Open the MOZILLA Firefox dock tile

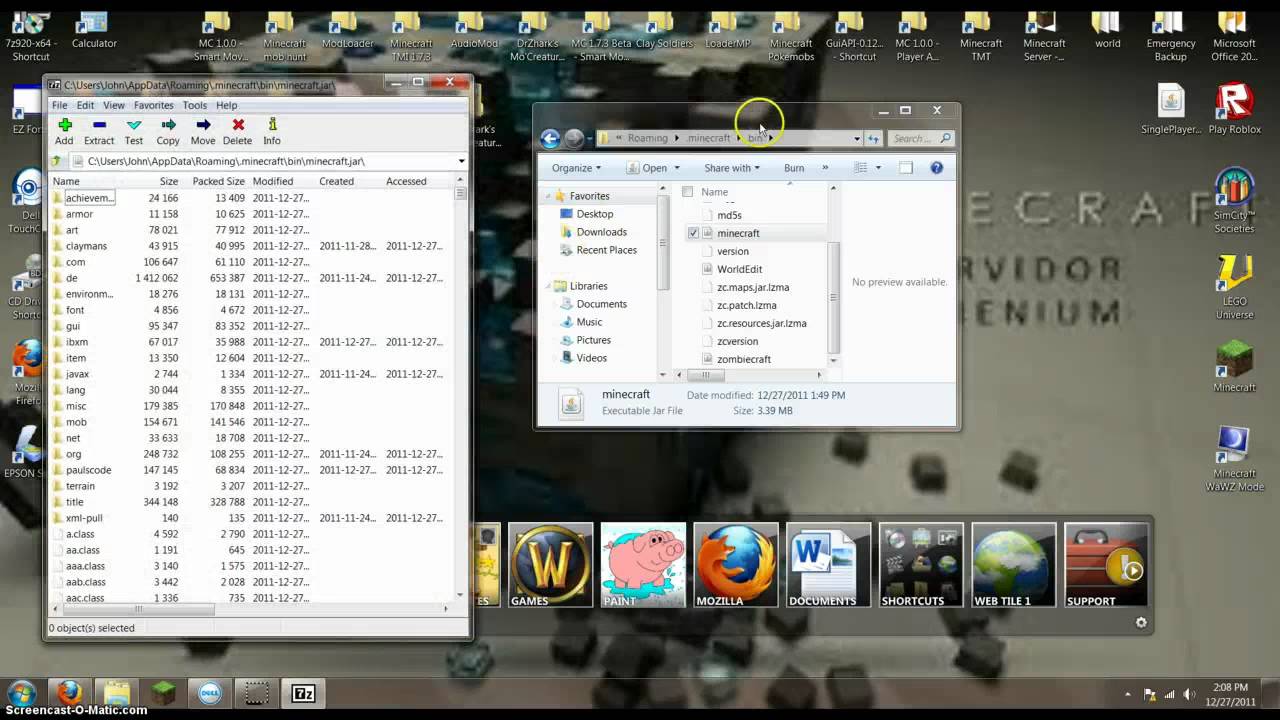(x=736, y=565)
